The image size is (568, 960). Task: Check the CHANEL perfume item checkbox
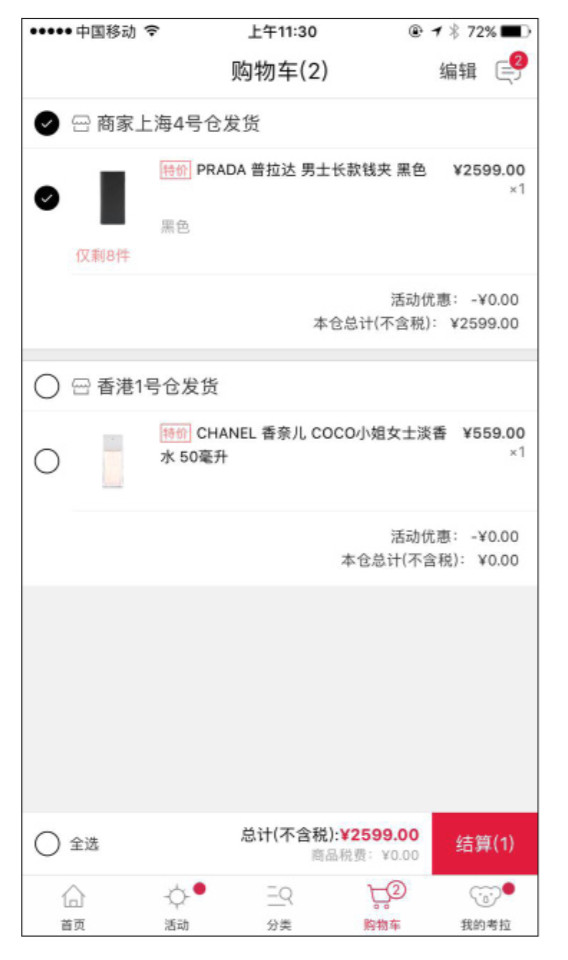tap(47, 461)
